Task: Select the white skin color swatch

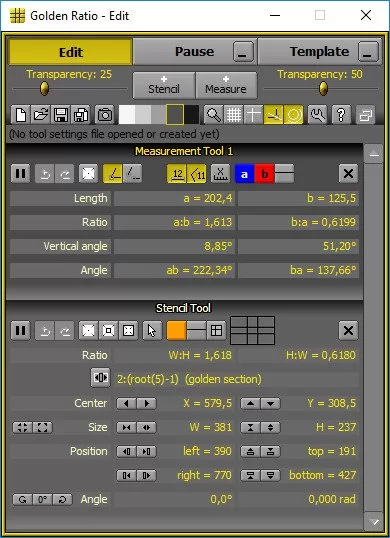Action: pos(127,115)
